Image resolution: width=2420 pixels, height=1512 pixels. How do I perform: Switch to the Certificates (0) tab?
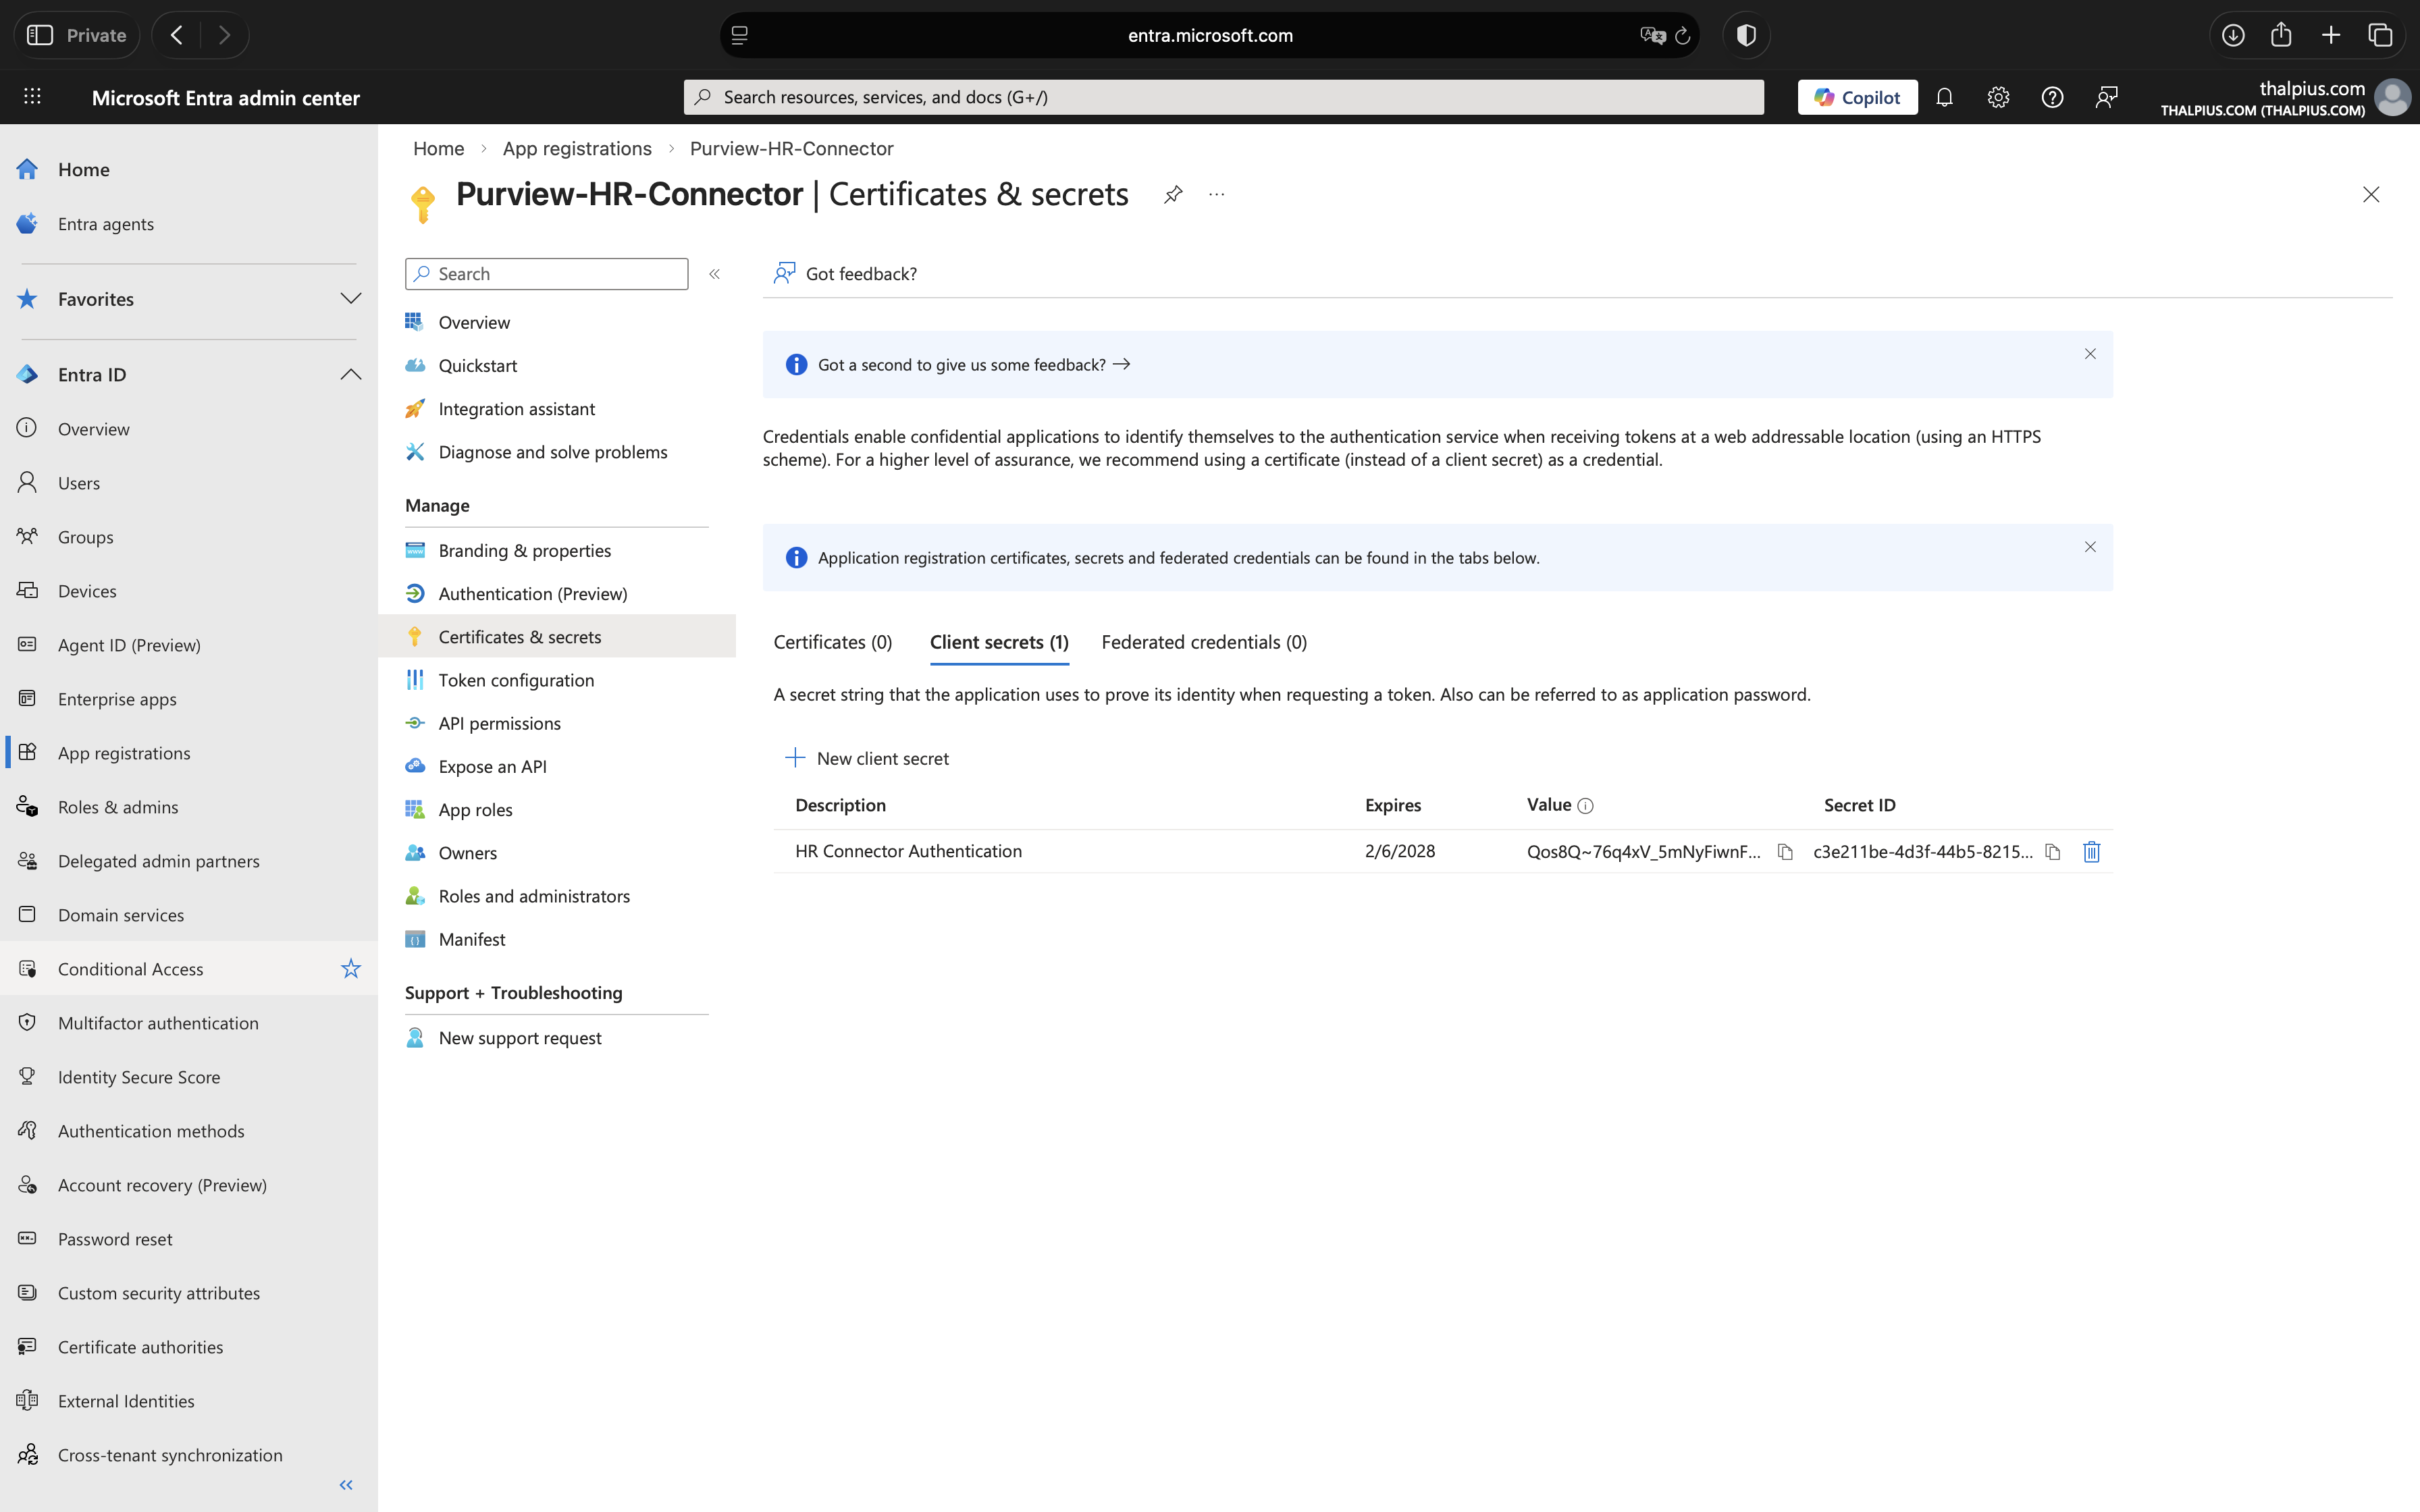point(832,642)
